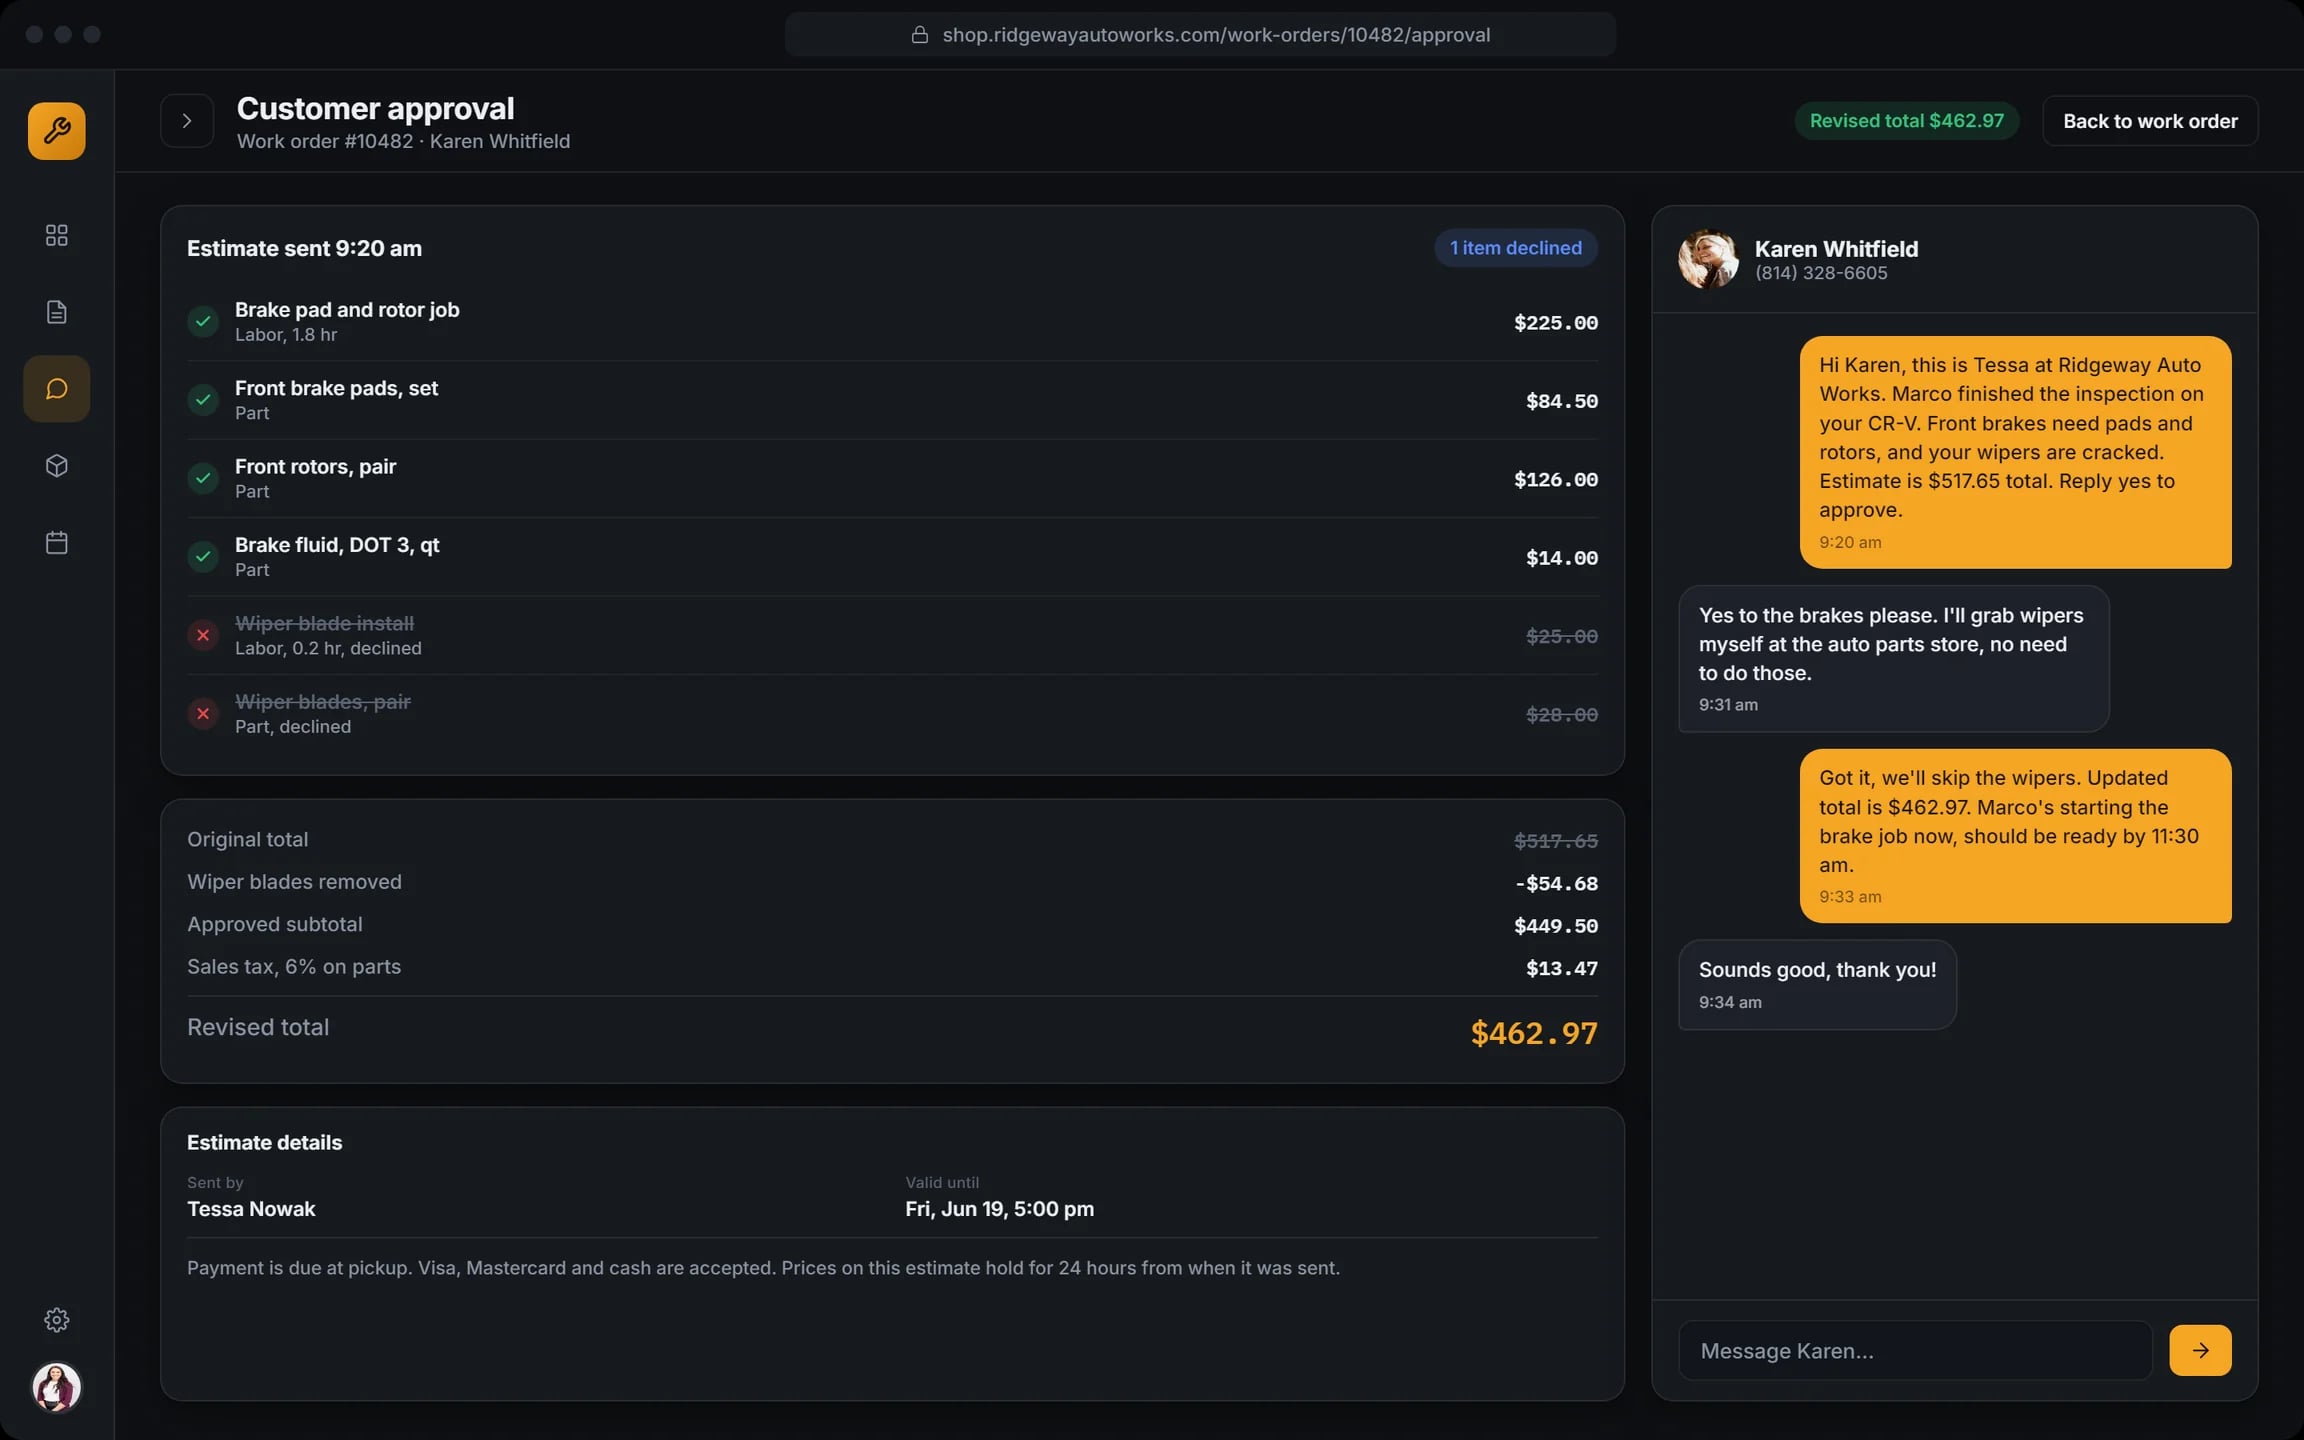Click declined X for Wiper blades, pair
Viewport: 2304px width, 1440px height.
click(203, 713)
